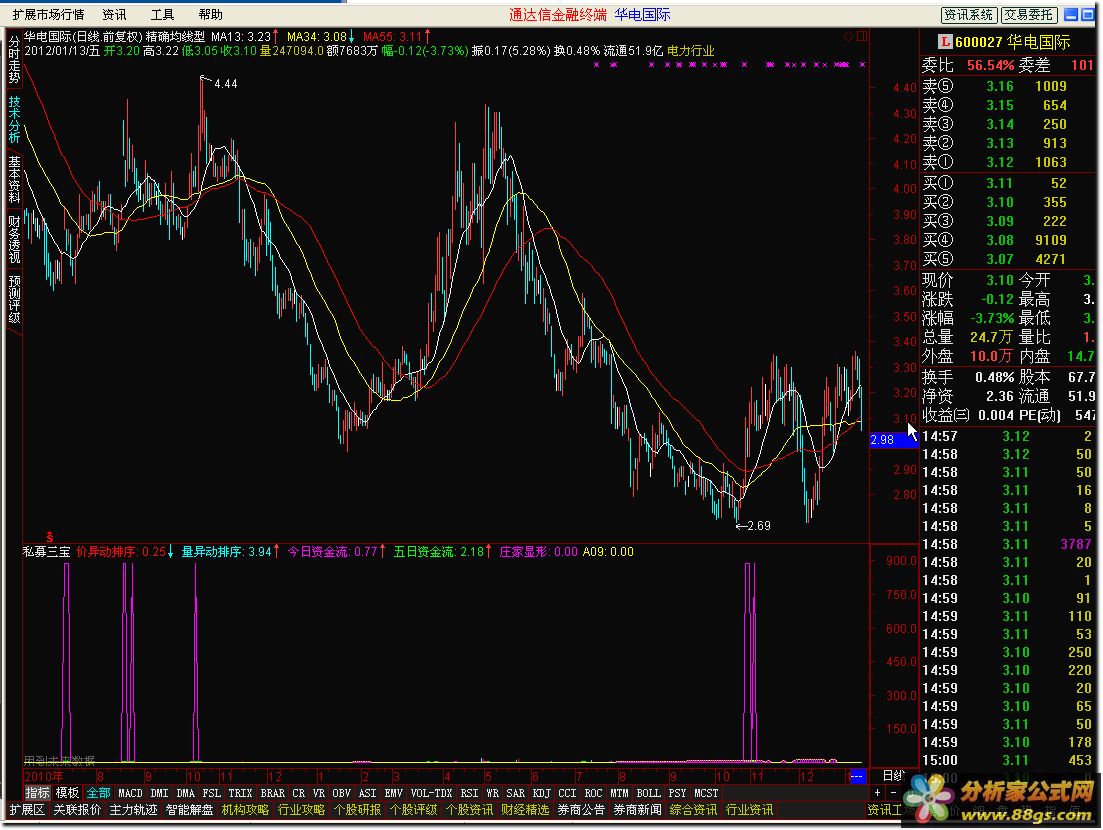The width and height of the screenshot is (1103, 830).
Task: Click the blue dashed button on timeline
Action: 857,776
